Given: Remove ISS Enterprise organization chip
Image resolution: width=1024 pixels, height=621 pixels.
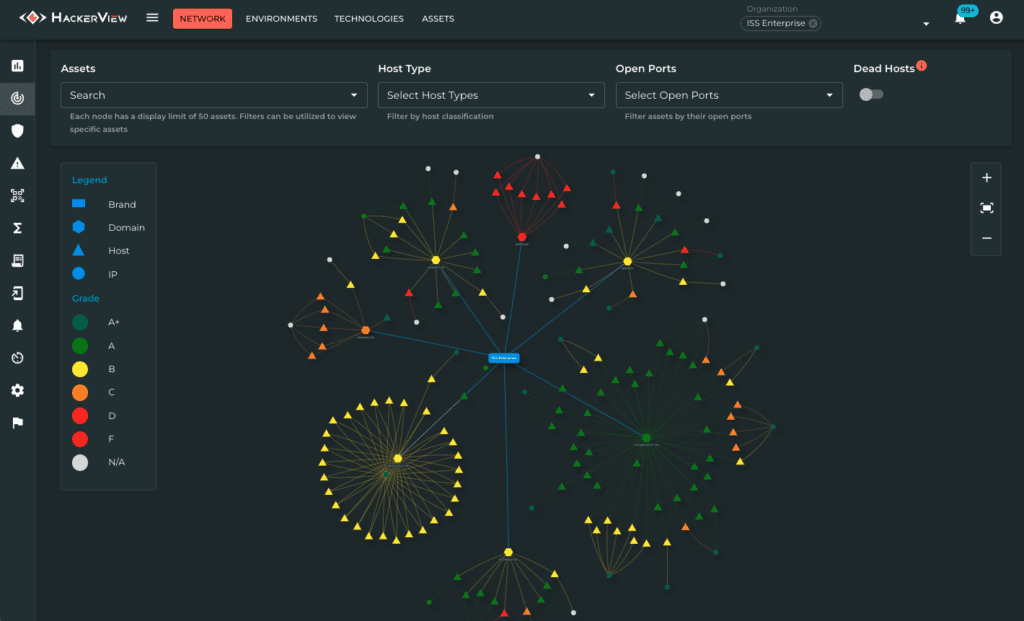Looking at the screenshot, I should click(x=813, y=24).
